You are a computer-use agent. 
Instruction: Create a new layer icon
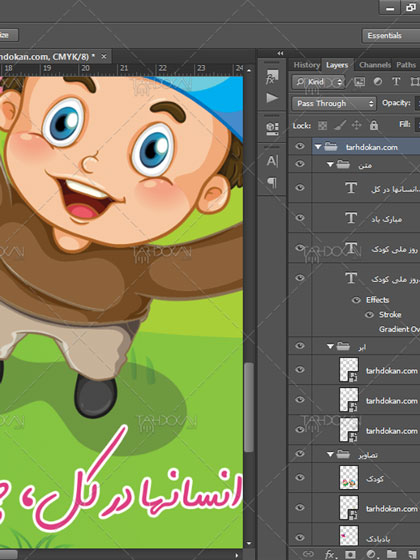(411, 554)
